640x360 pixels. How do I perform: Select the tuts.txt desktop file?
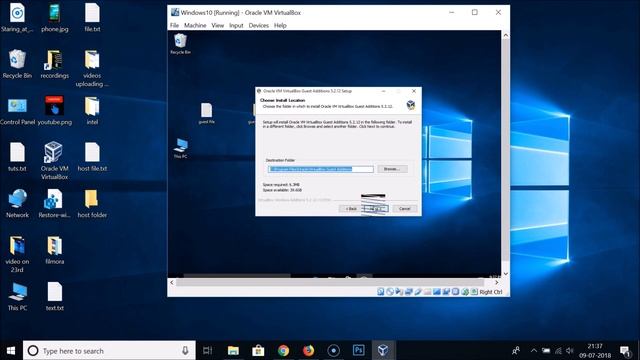tap(17, 157)
